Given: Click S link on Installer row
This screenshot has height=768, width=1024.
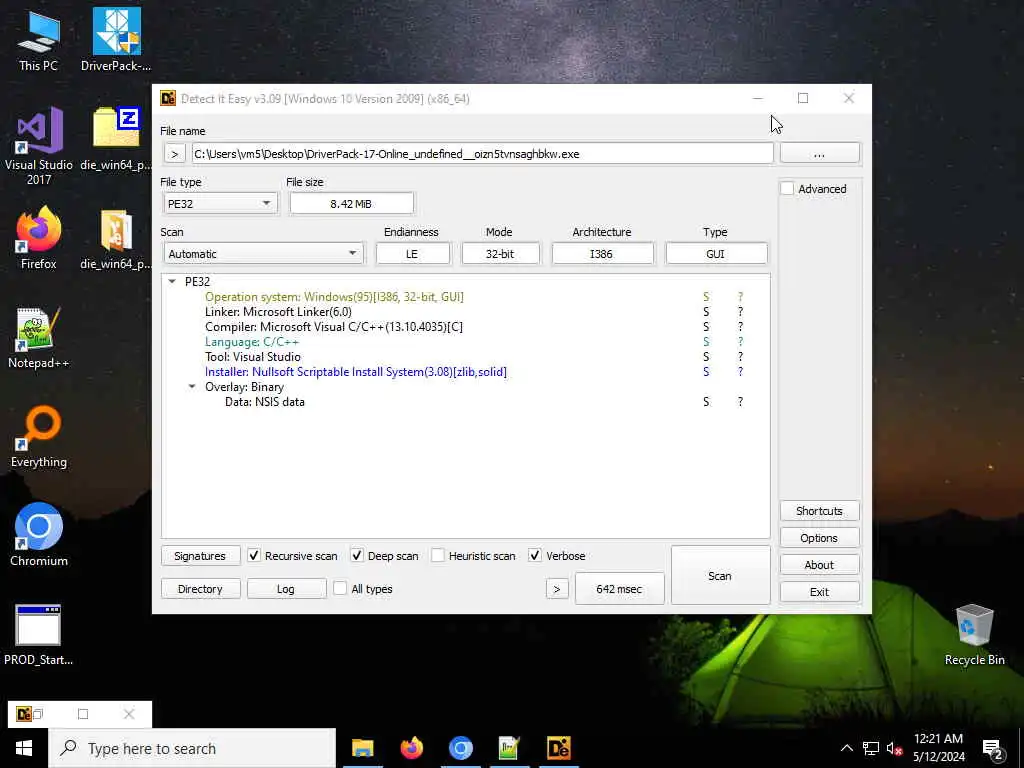Looking at the screenshot, I should point(706,372).
